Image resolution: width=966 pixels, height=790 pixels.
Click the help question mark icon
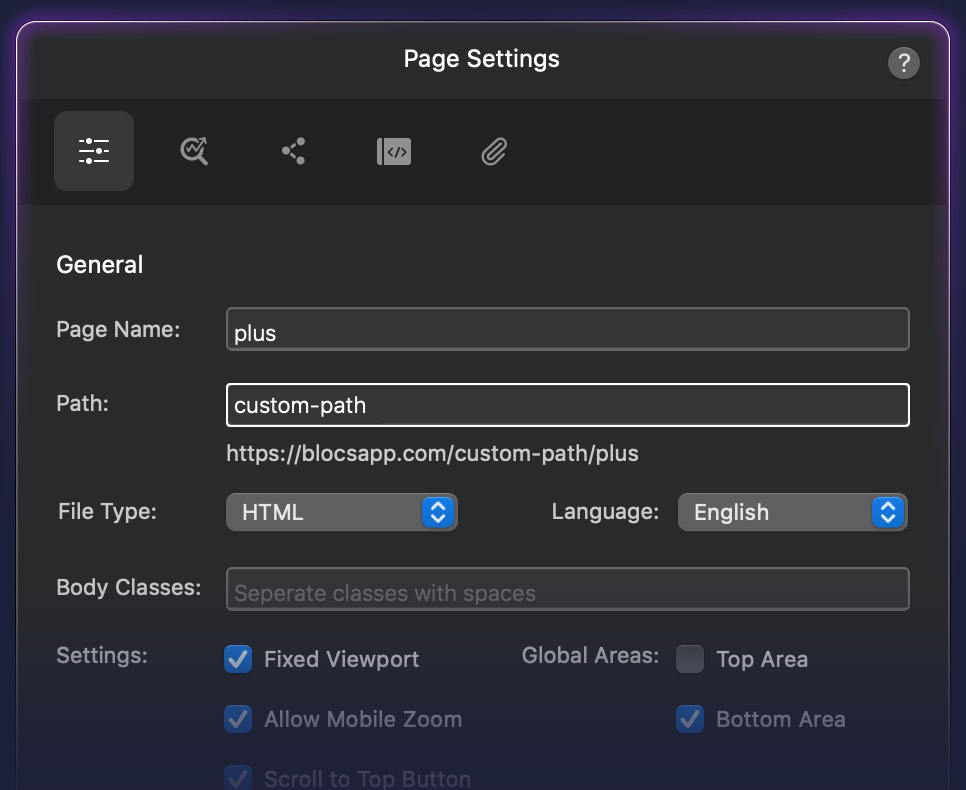[903, 64]
